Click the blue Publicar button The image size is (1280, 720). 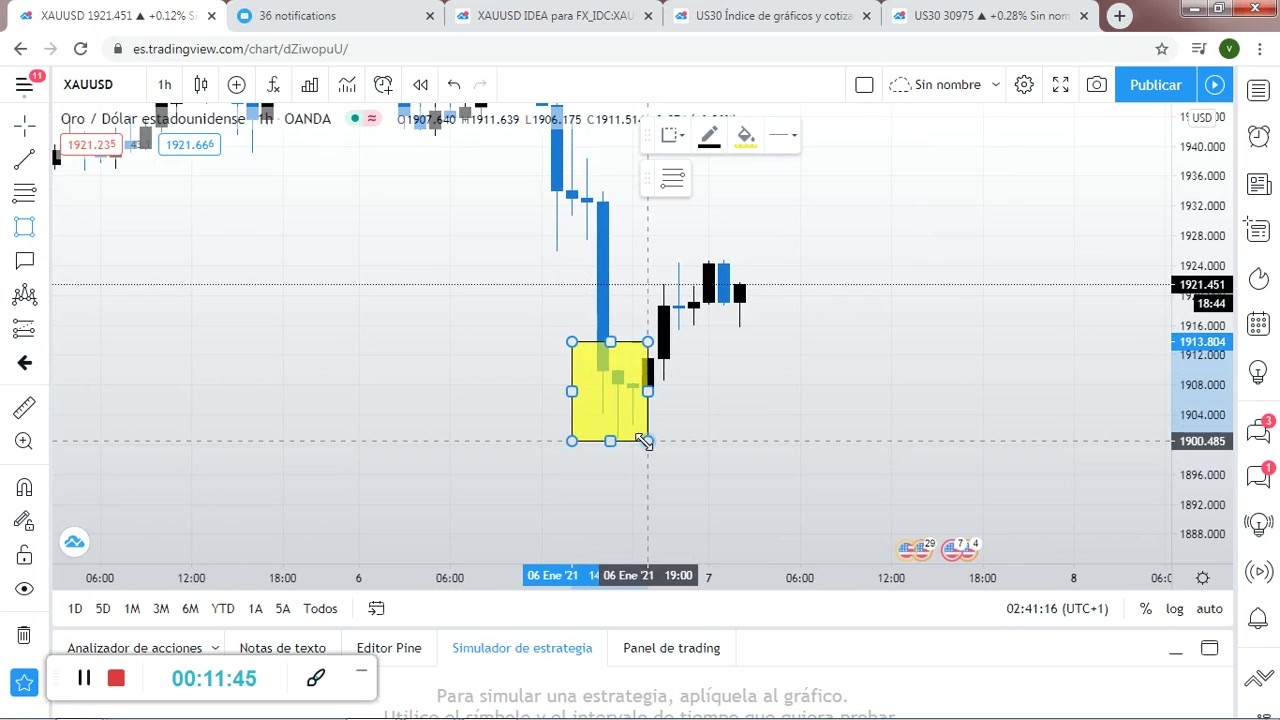coord(1155,85)
